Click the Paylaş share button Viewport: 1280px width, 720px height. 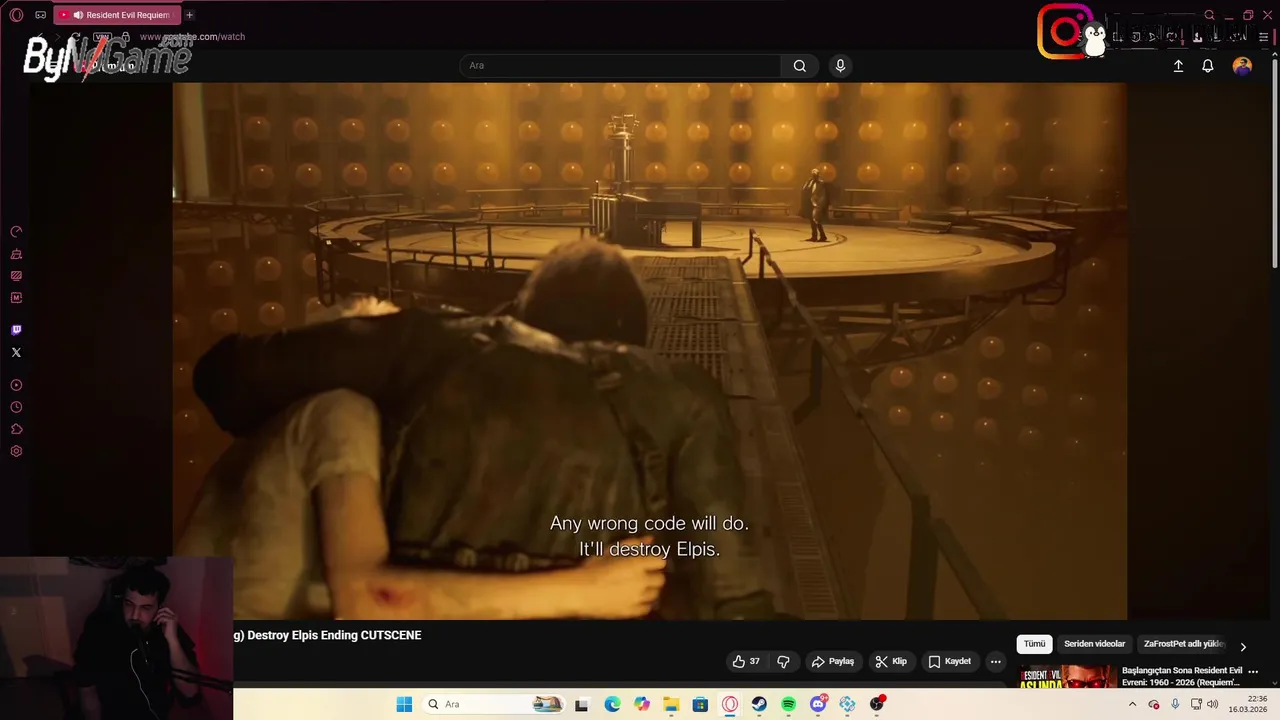[833, 661]
